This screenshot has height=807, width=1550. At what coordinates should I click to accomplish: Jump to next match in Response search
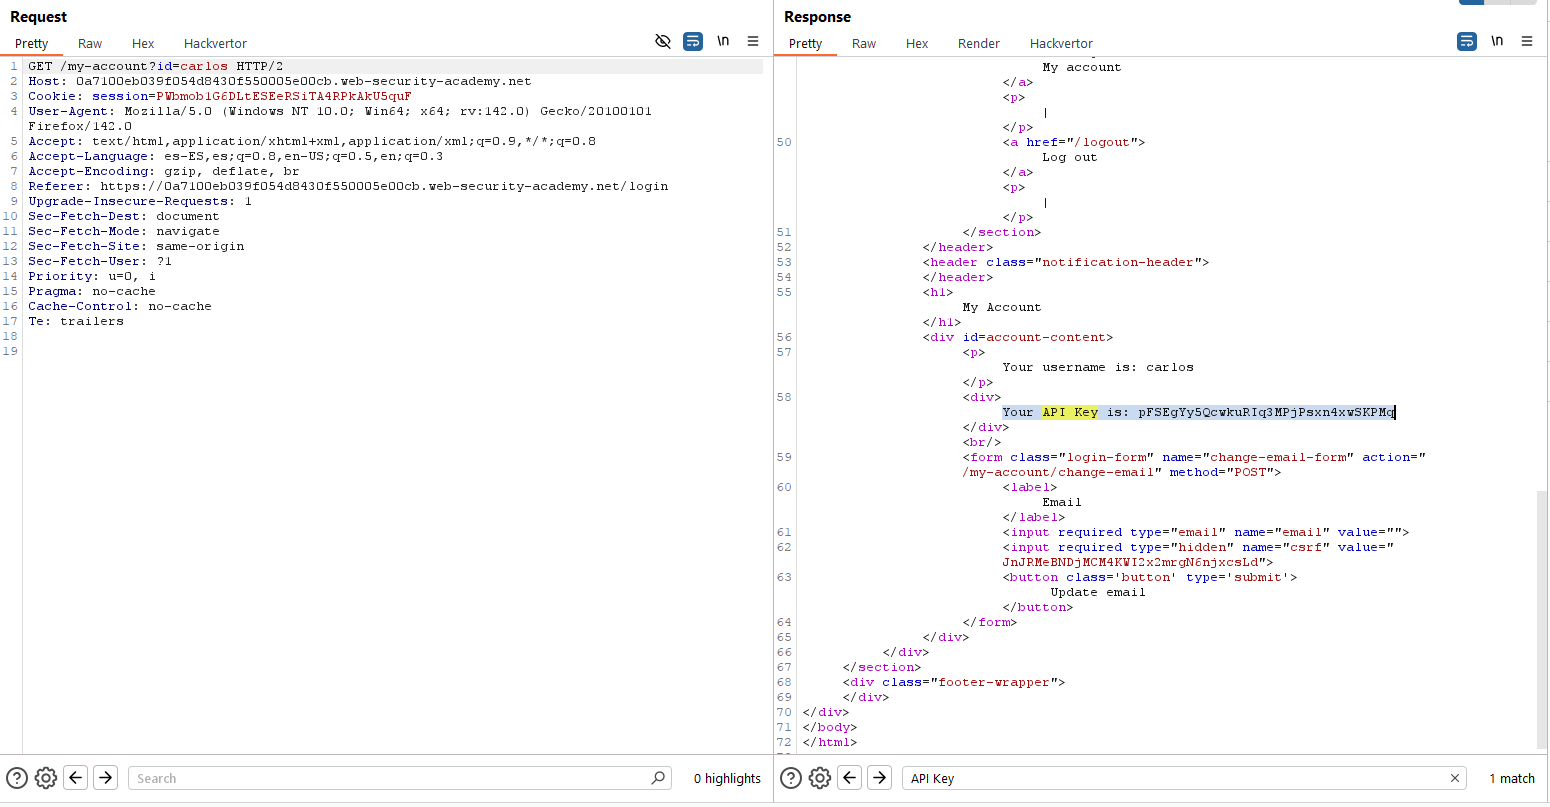click(x=879, y=778)
